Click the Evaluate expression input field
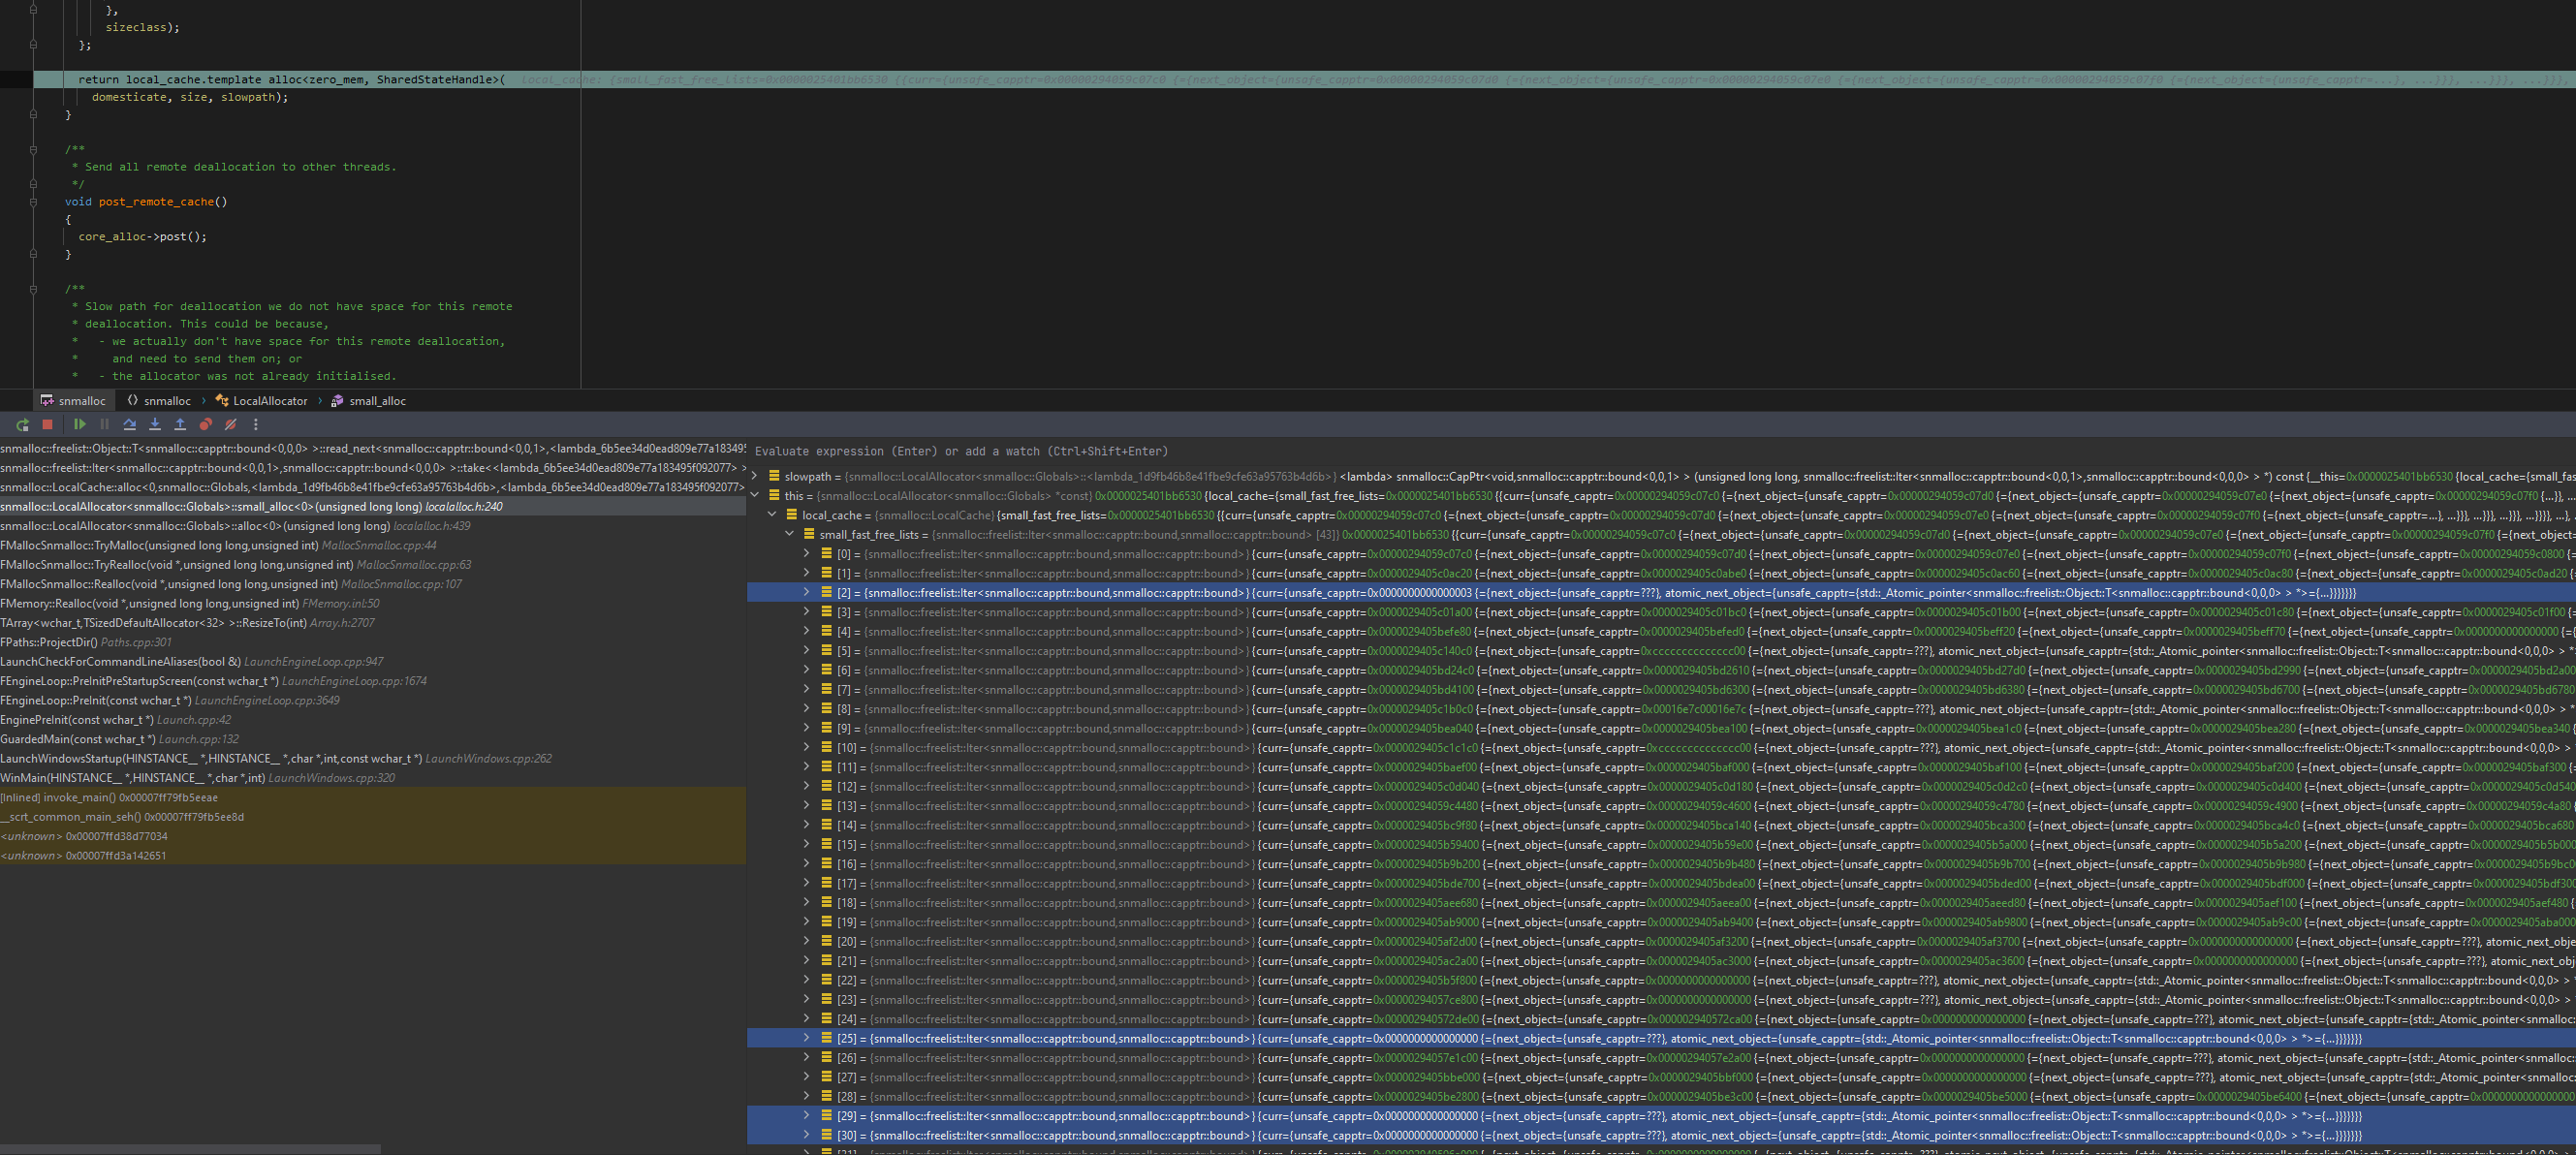 (1100, 451)
